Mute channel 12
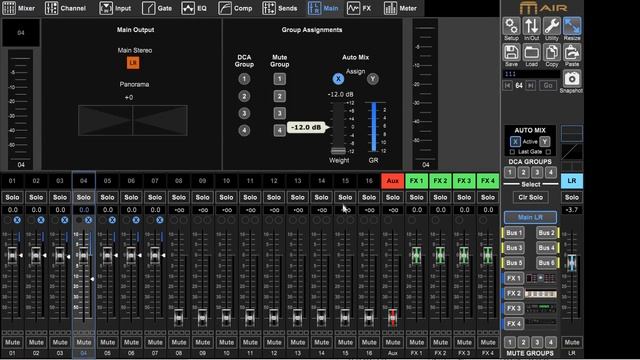640x360 pixels. pos(273,342)
